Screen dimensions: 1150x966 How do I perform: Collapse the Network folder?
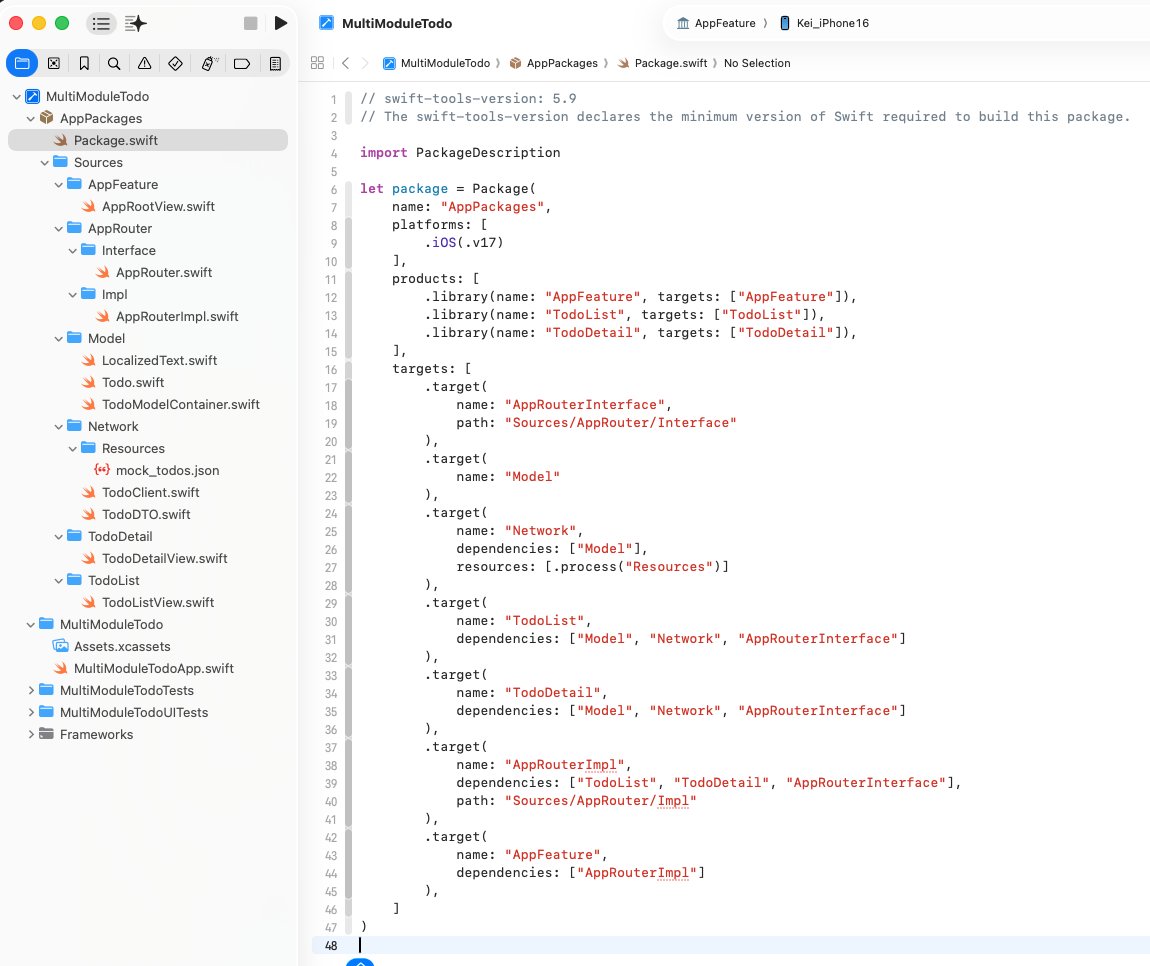click(x=58, y=426)
